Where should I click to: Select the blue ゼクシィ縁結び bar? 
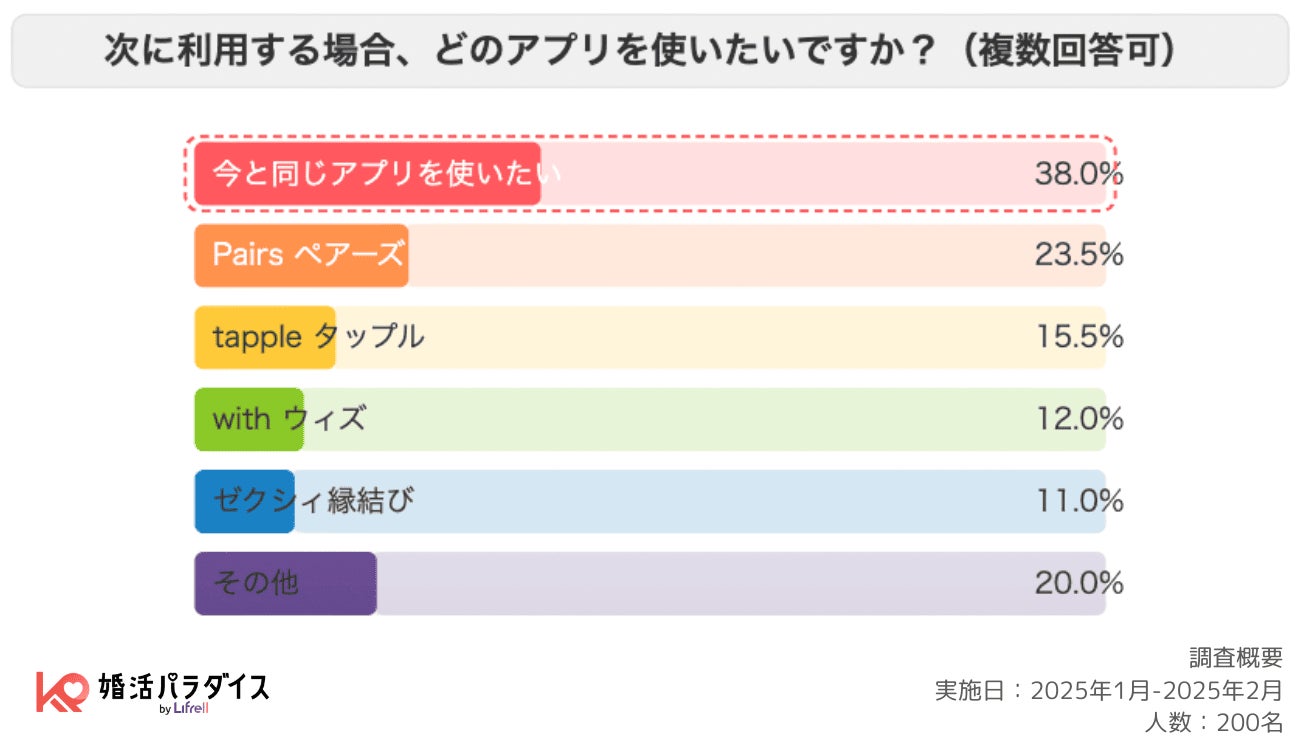click(x=245, y=501)
